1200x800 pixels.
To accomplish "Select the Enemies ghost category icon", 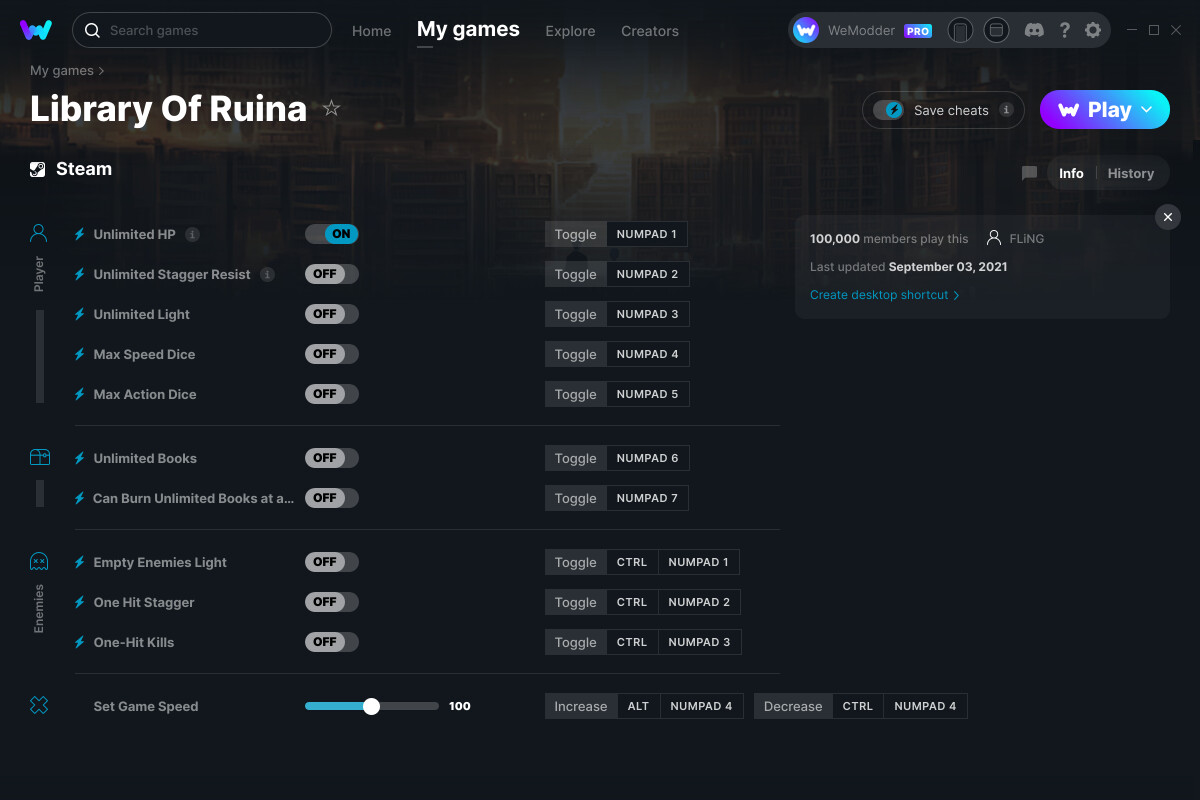I will [39, 562].
